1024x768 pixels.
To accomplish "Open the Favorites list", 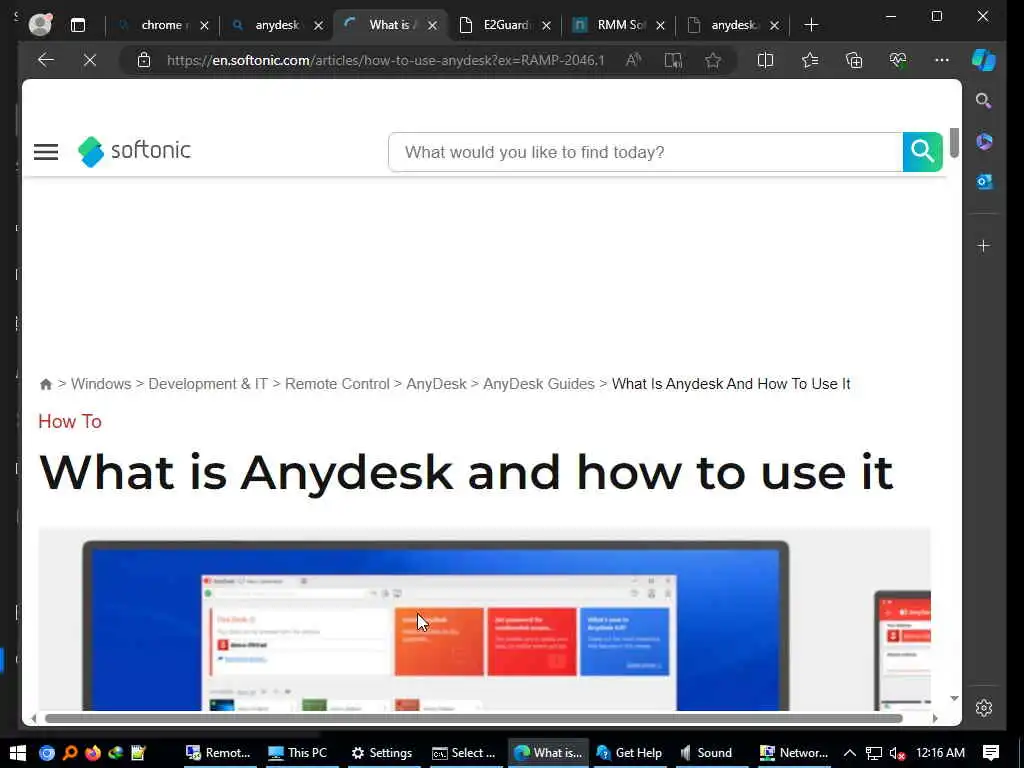I will (x=810, y=60).
